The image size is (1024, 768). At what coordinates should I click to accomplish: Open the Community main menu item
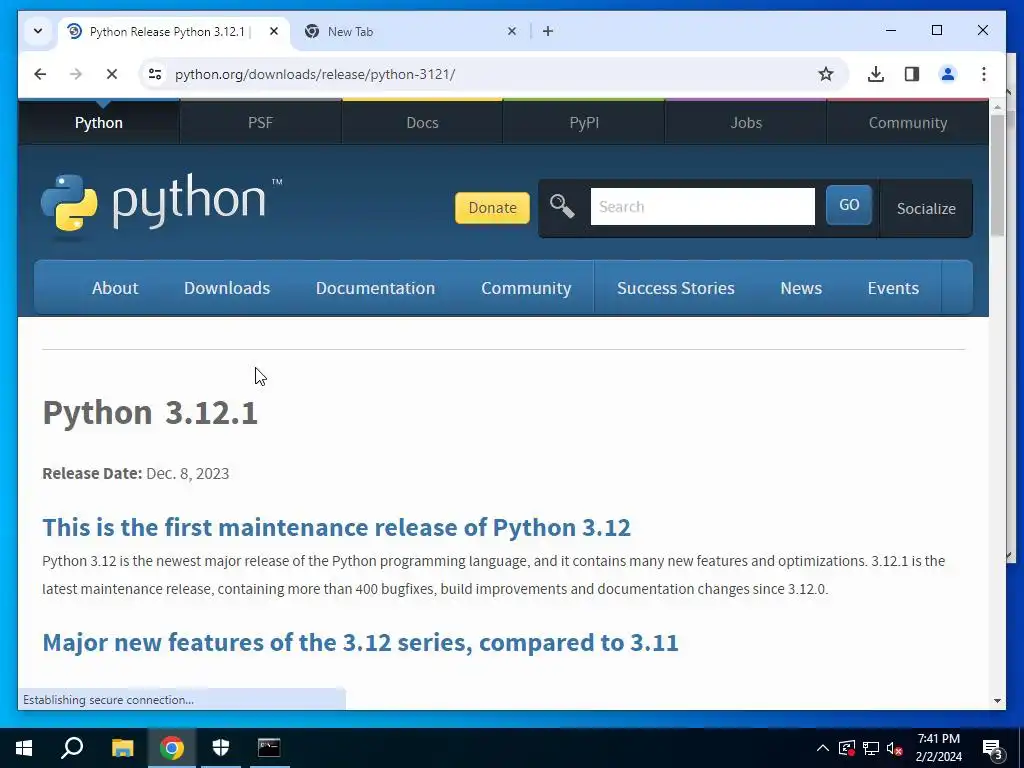526,288
